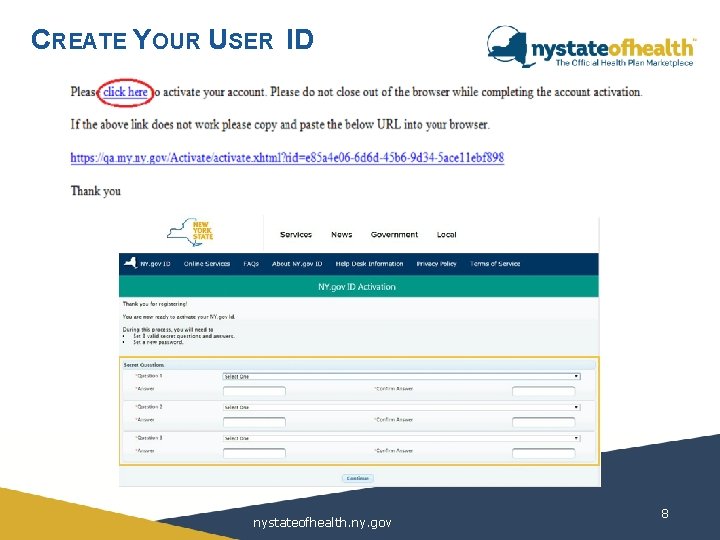Click the 'NY.gov ID Activation' heading
Screen dimensions: 720x540
[x=357, y=287]
